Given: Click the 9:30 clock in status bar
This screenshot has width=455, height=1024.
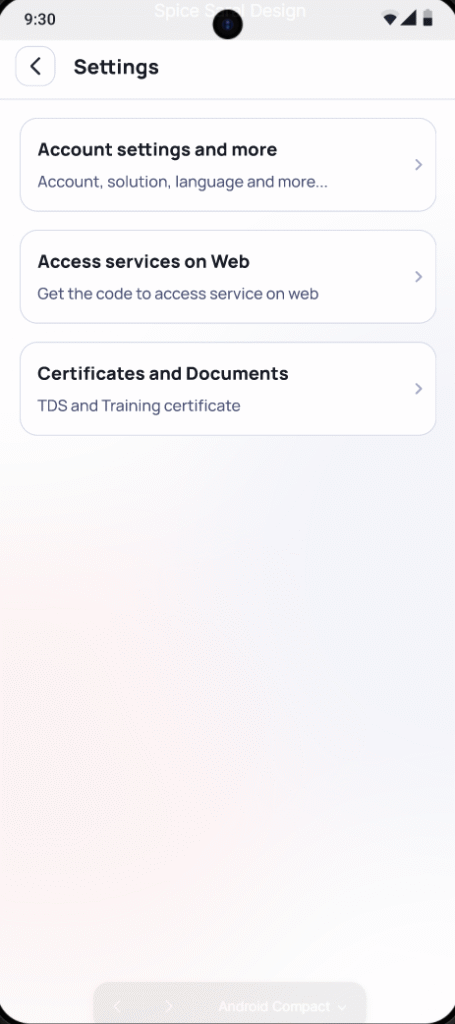Looking at the screenshot, I should point(40,19).
